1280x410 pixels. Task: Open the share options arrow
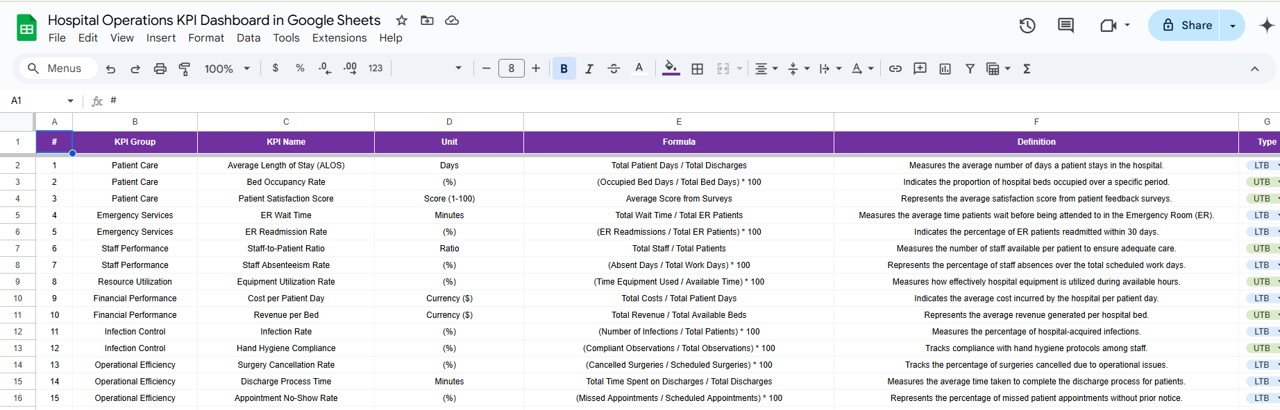tap(1233, 25)
